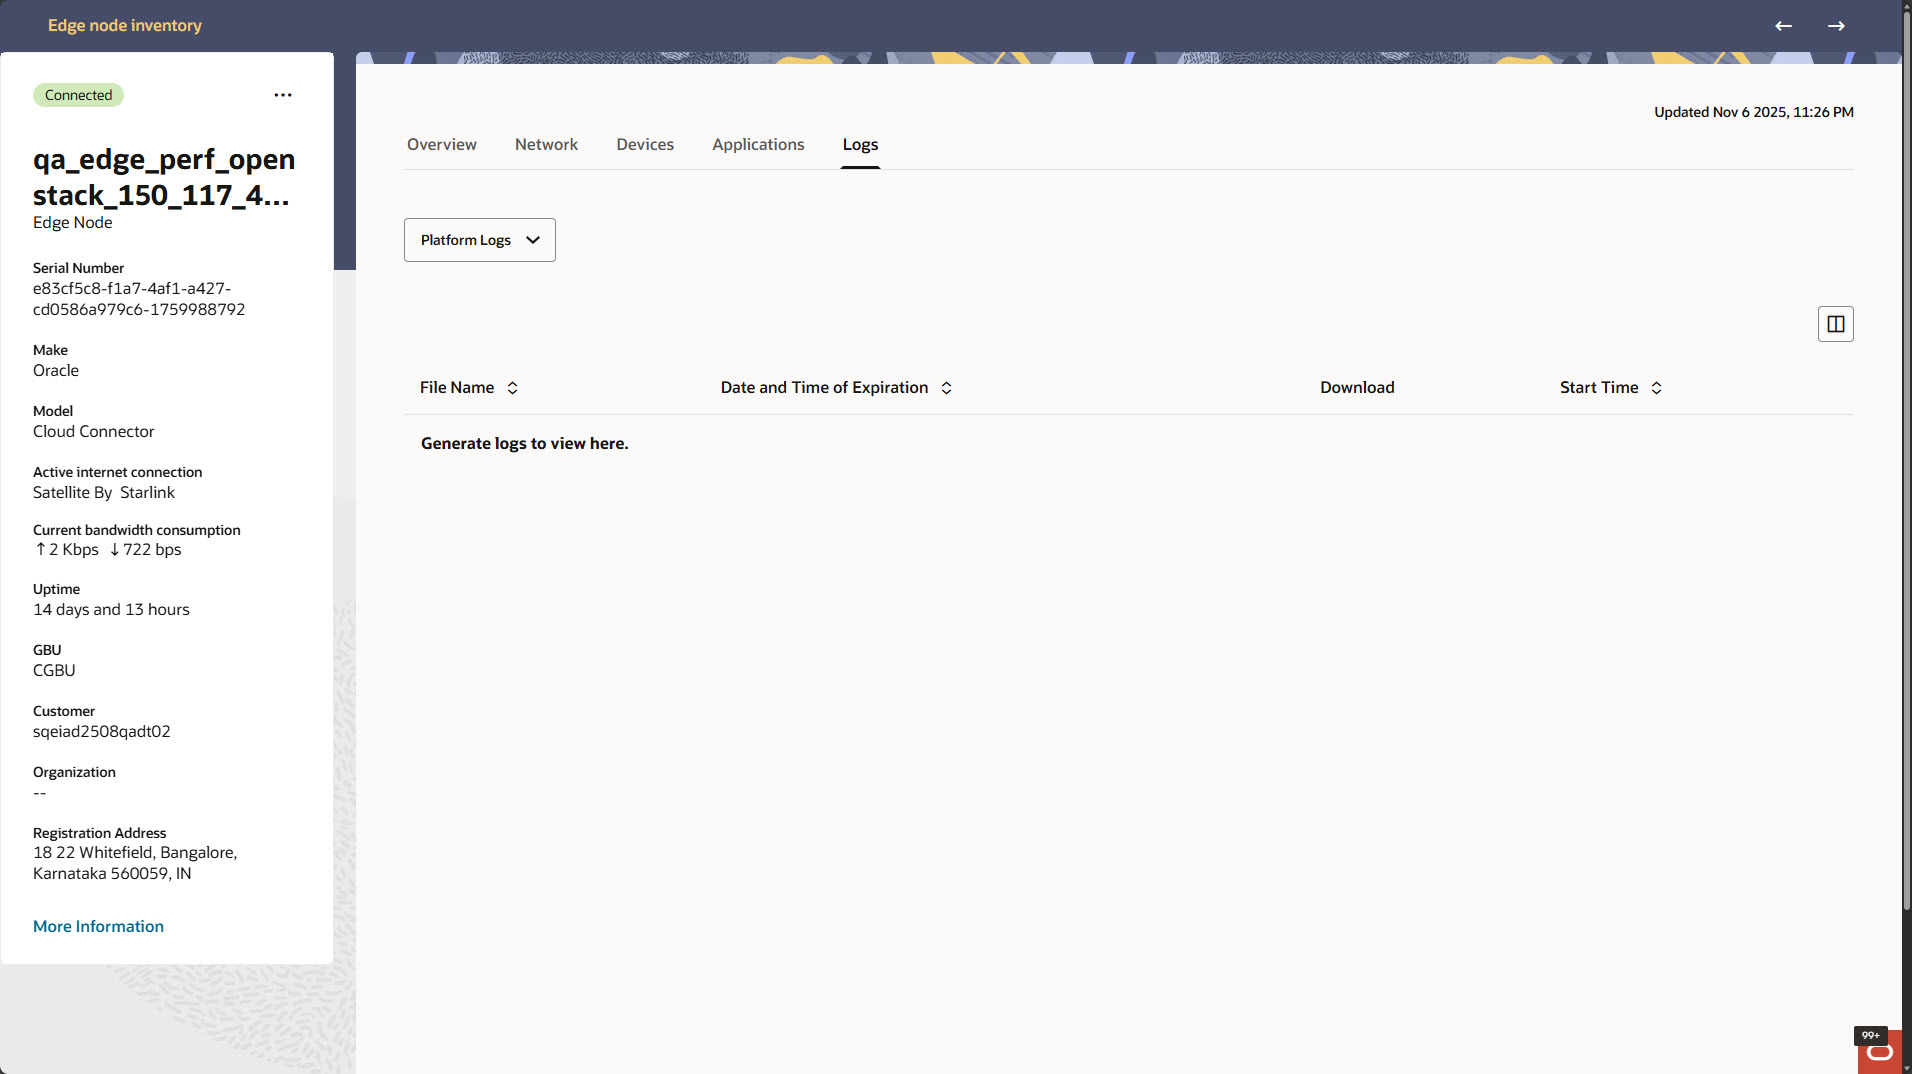1912x1074 pixels.
Task: Open the More Information link
Action: tap(98, 926)
